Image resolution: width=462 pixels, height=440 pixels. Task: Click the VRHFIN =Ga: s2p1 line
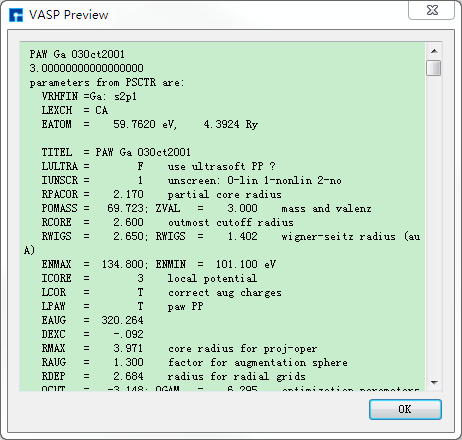click(x=89, y=96)
